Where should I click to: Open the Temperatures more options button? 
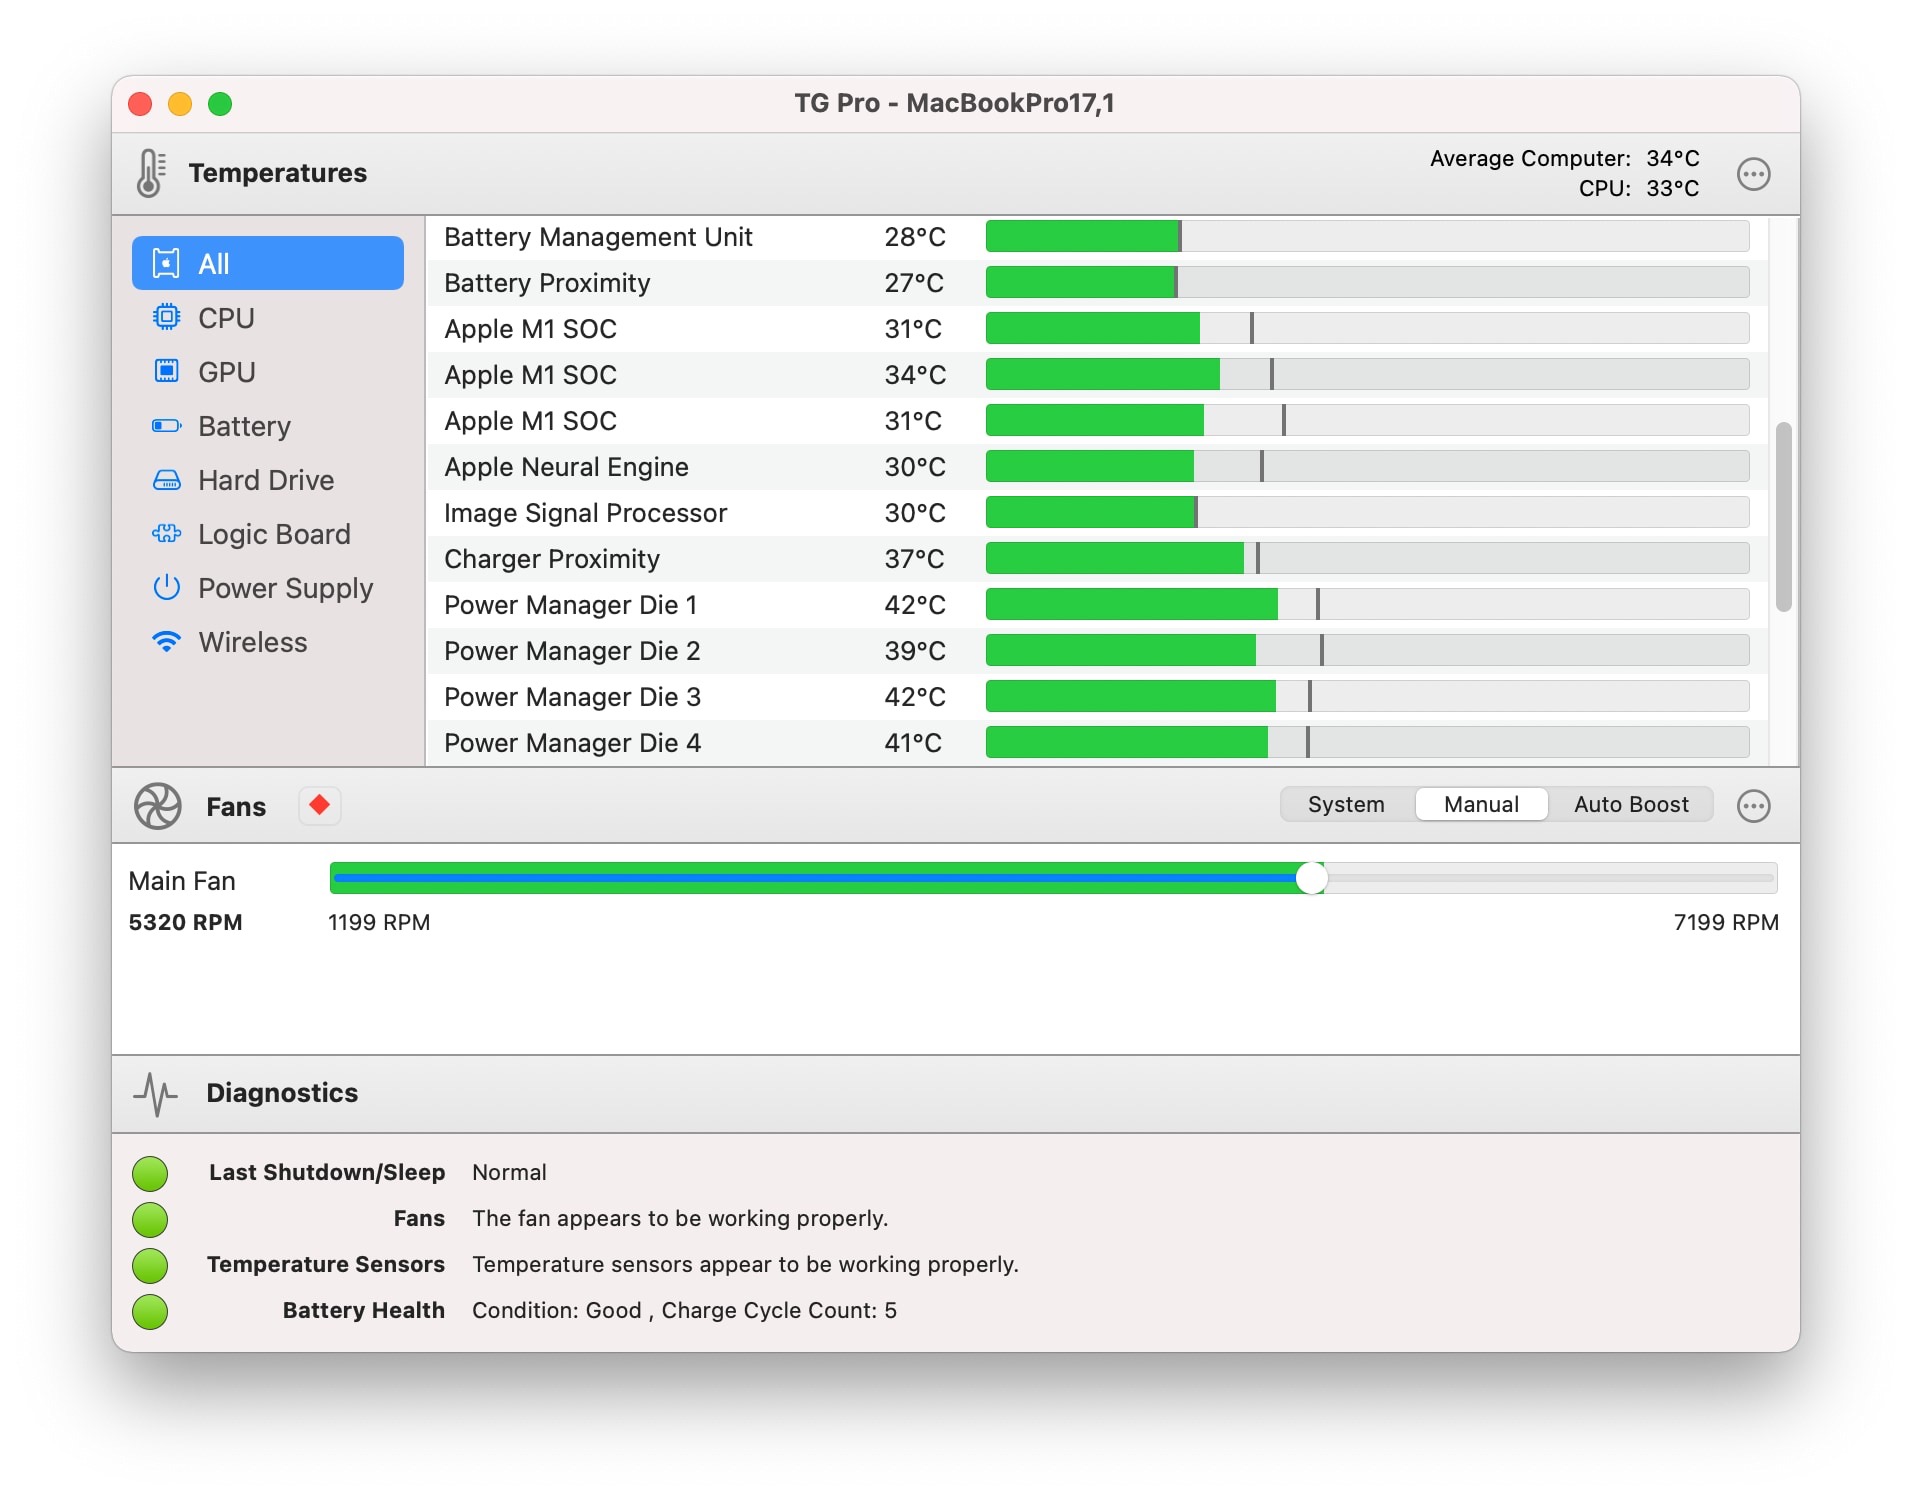click(1753, 174)
